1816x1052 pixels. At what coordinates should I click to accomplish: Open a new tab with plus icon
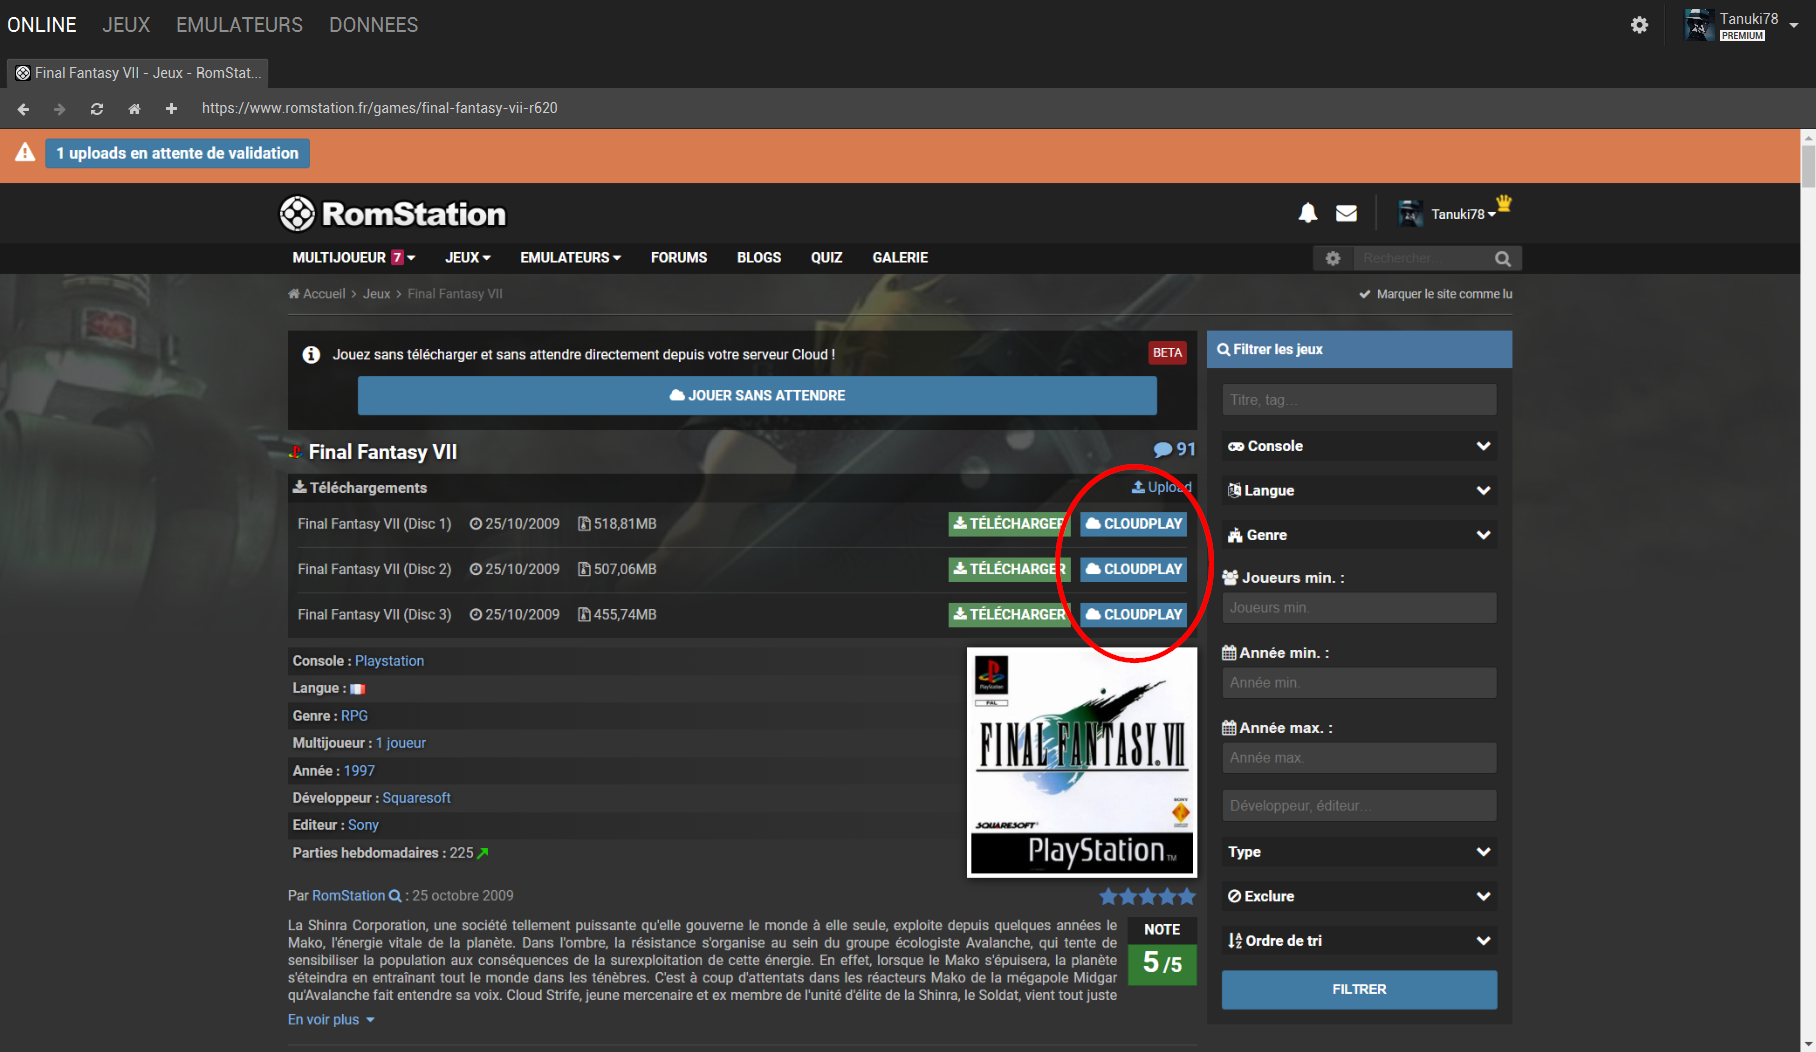[171, 109]
